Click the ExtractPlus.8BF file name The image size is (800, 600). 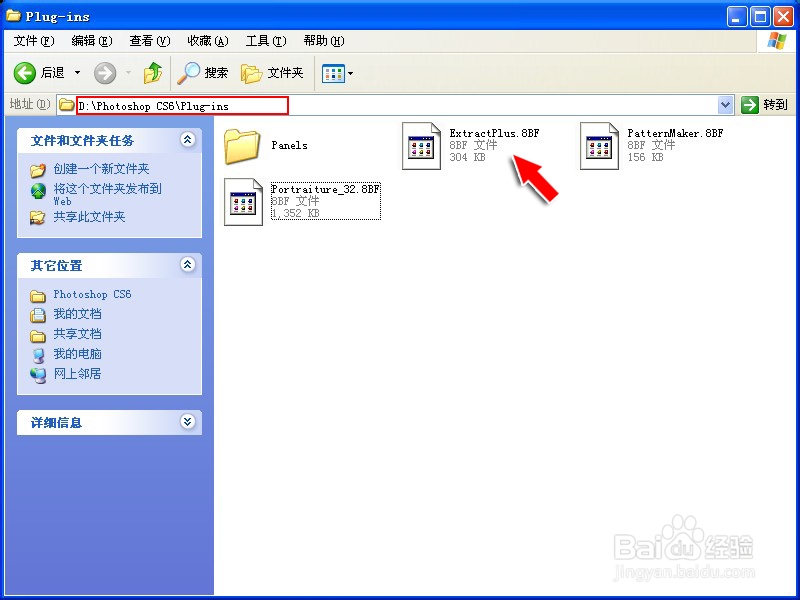tap(494, 133)
